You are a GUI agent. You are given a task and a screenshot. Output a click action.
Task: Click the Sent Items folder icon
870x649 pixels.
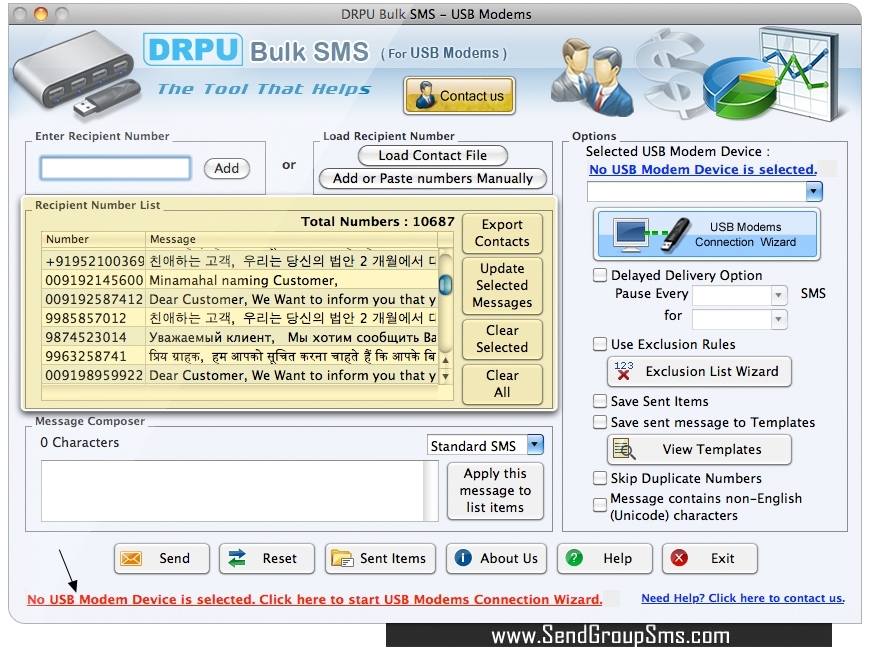(x=342, y=558)
